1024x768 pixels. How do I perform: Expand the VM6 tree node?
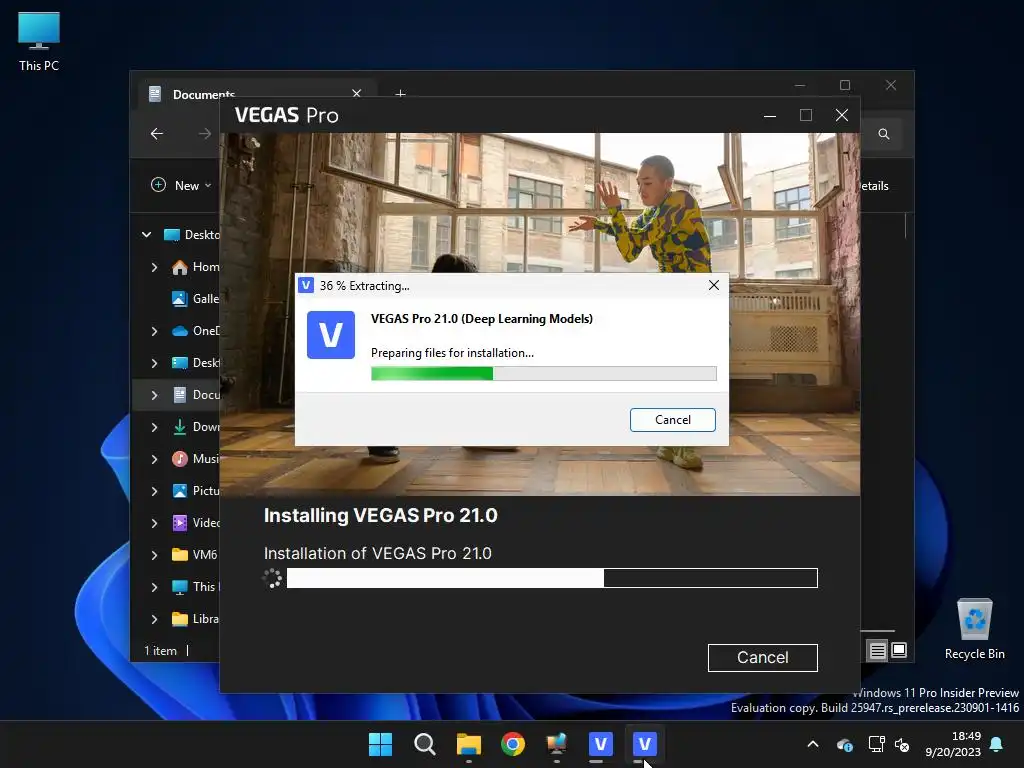pos(155,554)
